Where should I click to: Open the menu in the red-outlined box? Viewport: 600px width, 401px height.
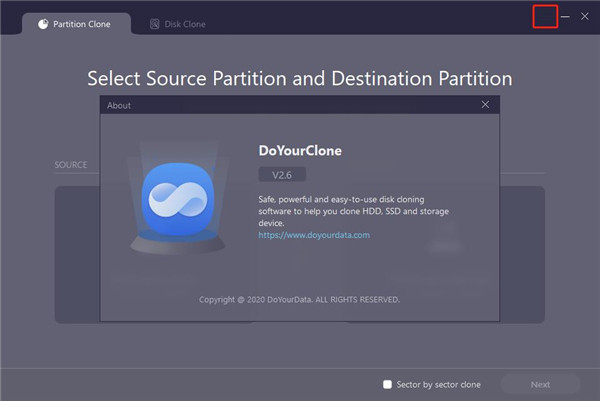[545, 17]
